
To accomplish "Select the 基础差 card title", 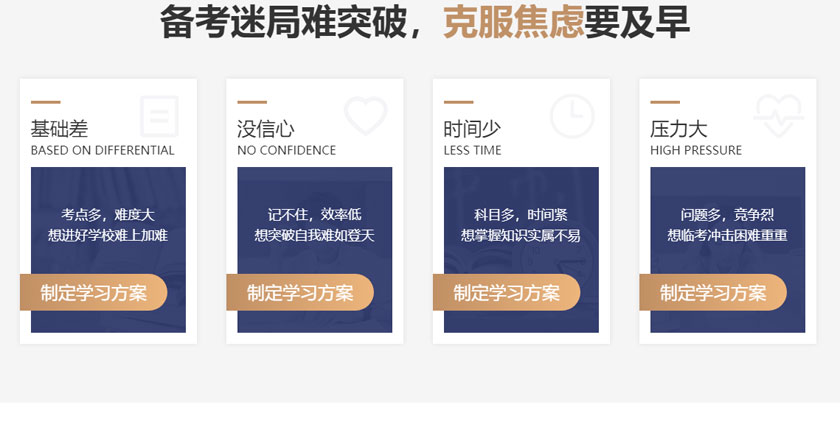I will pyautogui.click(x=59, y=129).
